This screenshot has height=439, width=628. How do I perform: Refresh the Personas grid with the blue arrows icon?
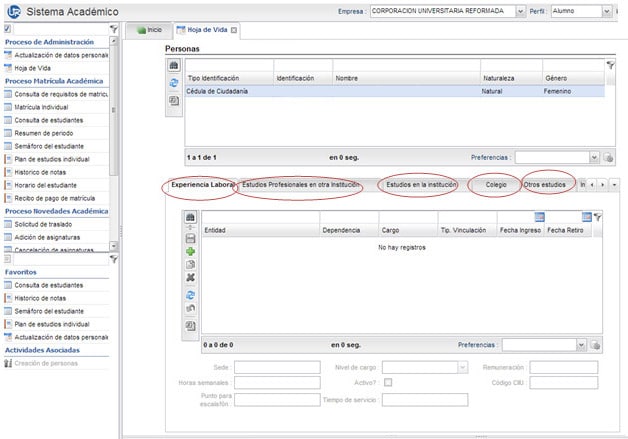pos(174,83)
